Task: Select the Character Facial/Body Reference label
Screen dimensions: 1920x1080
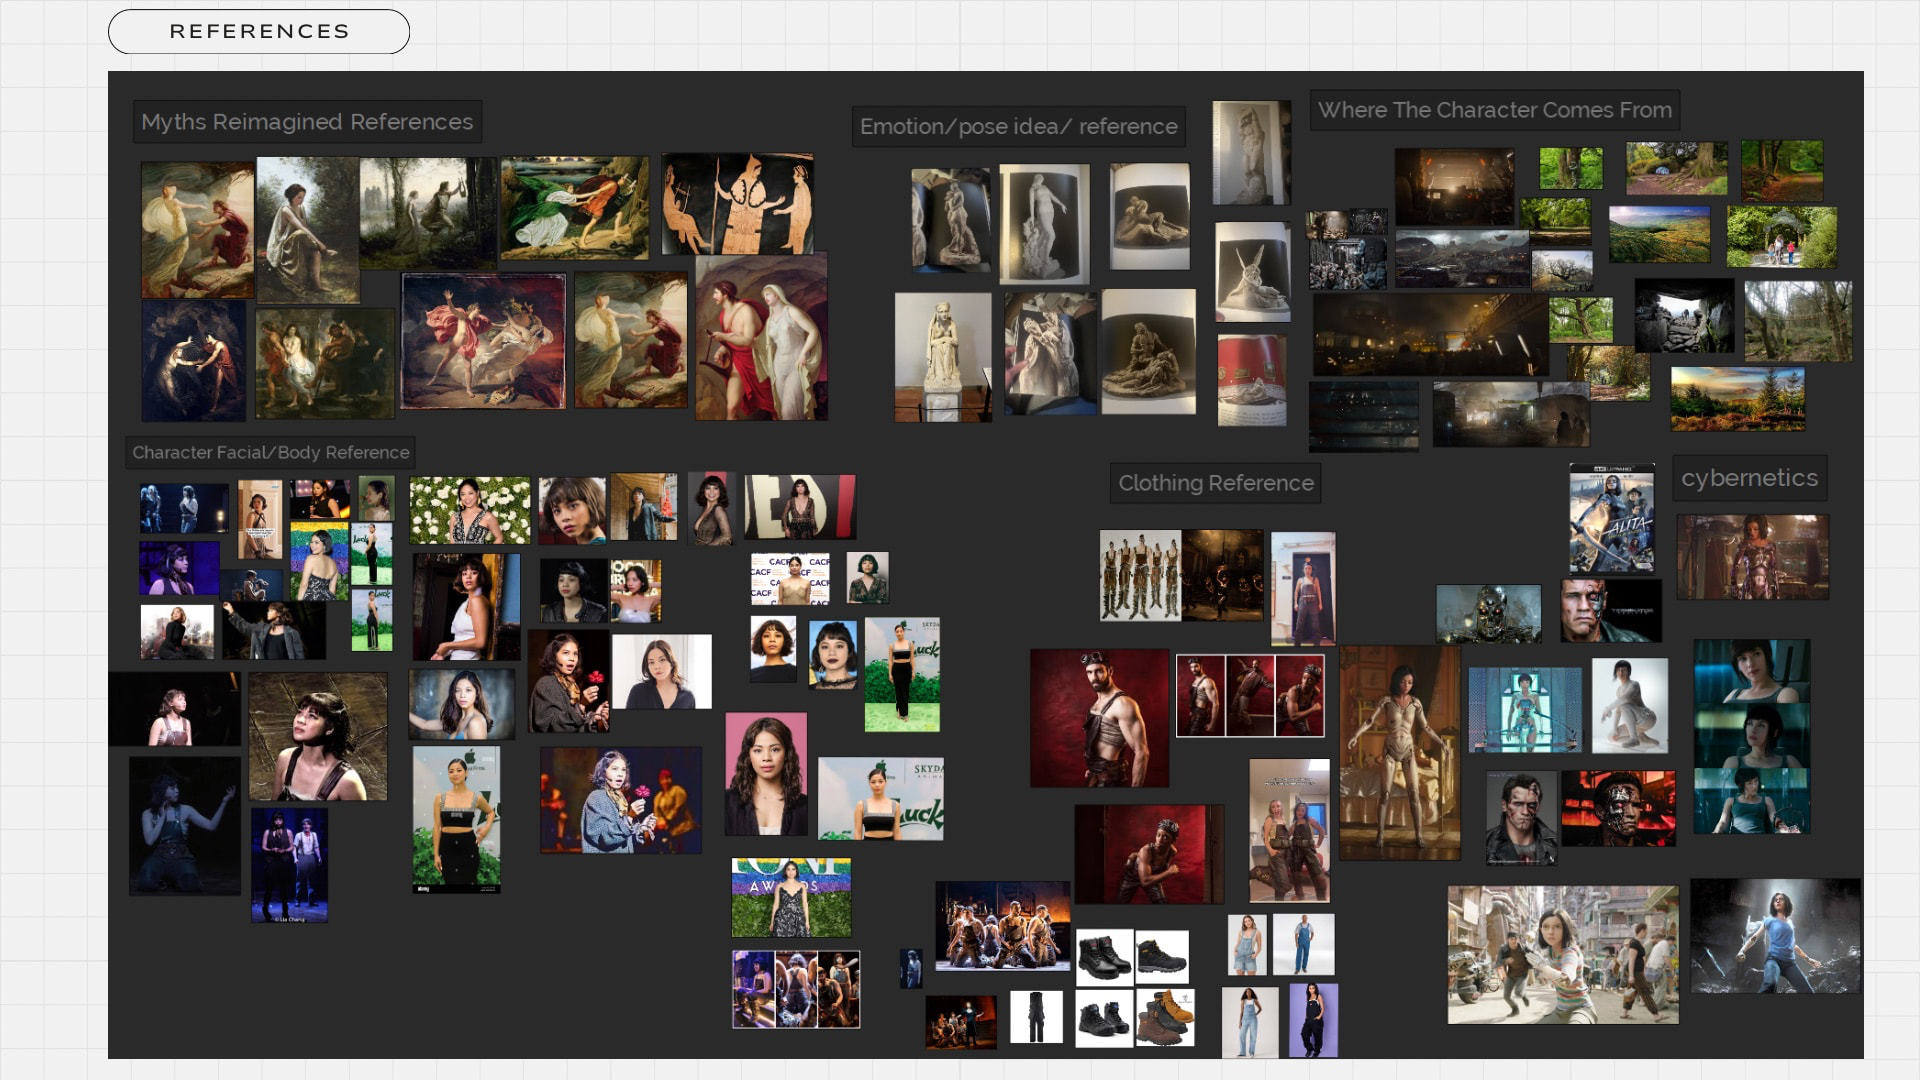Action: (270, 452)
